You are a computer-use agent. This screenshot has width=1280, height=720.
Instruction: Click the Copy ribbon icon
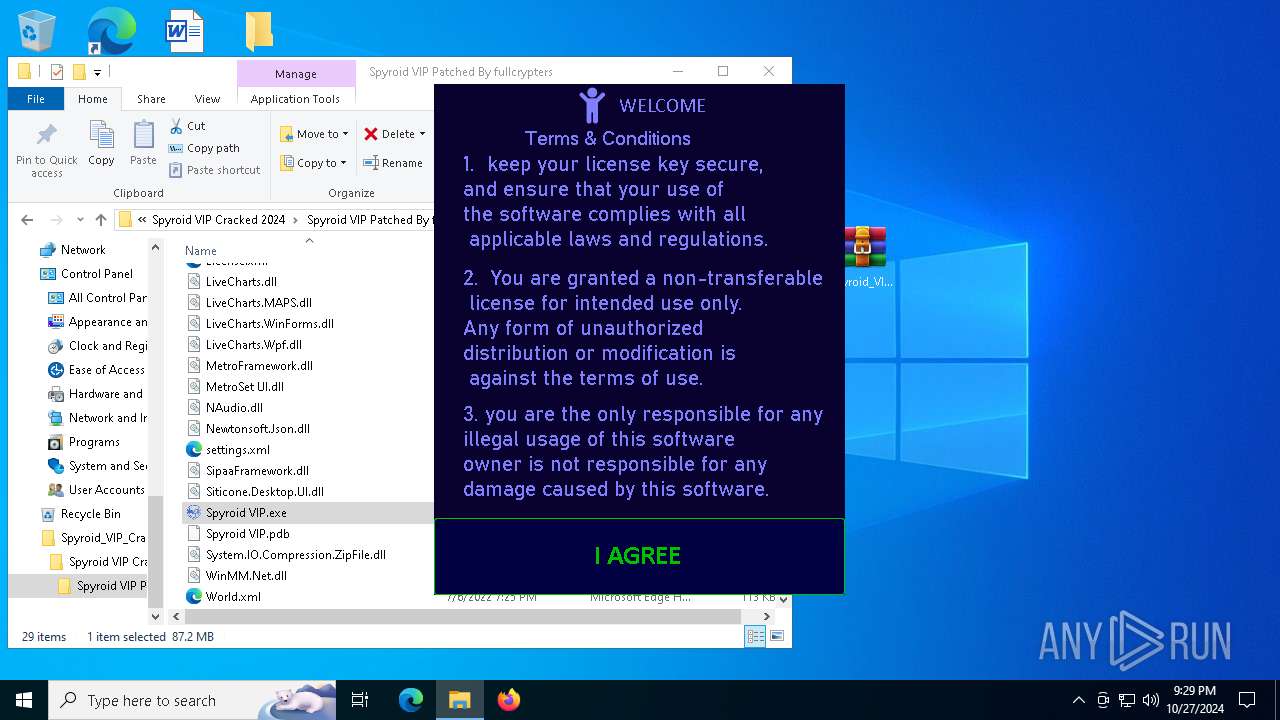101,143
